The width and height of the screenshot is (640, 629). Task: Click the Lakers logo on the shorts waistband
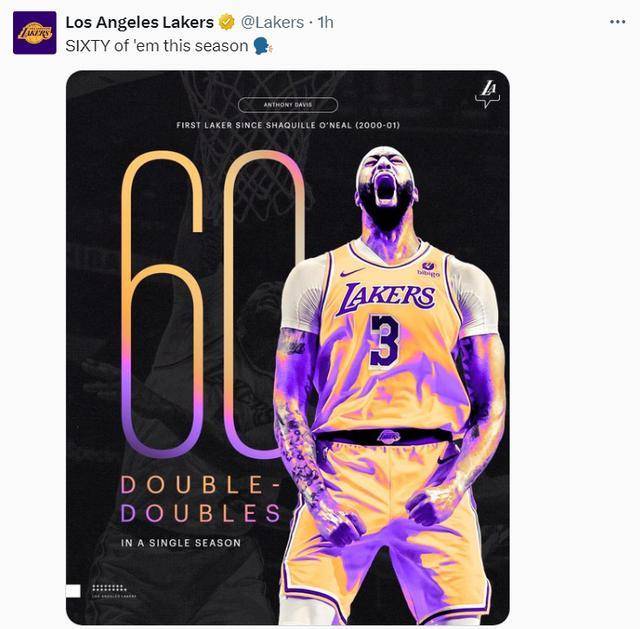390,435
